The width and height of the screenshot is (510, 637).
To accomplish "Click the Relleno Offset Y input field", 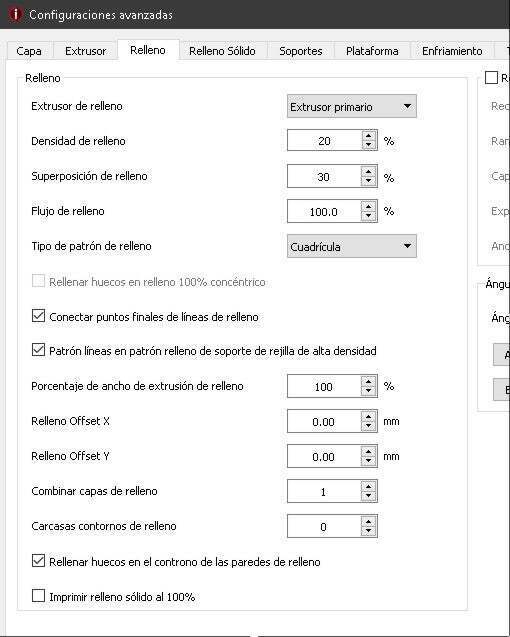I will pos(324,456).
